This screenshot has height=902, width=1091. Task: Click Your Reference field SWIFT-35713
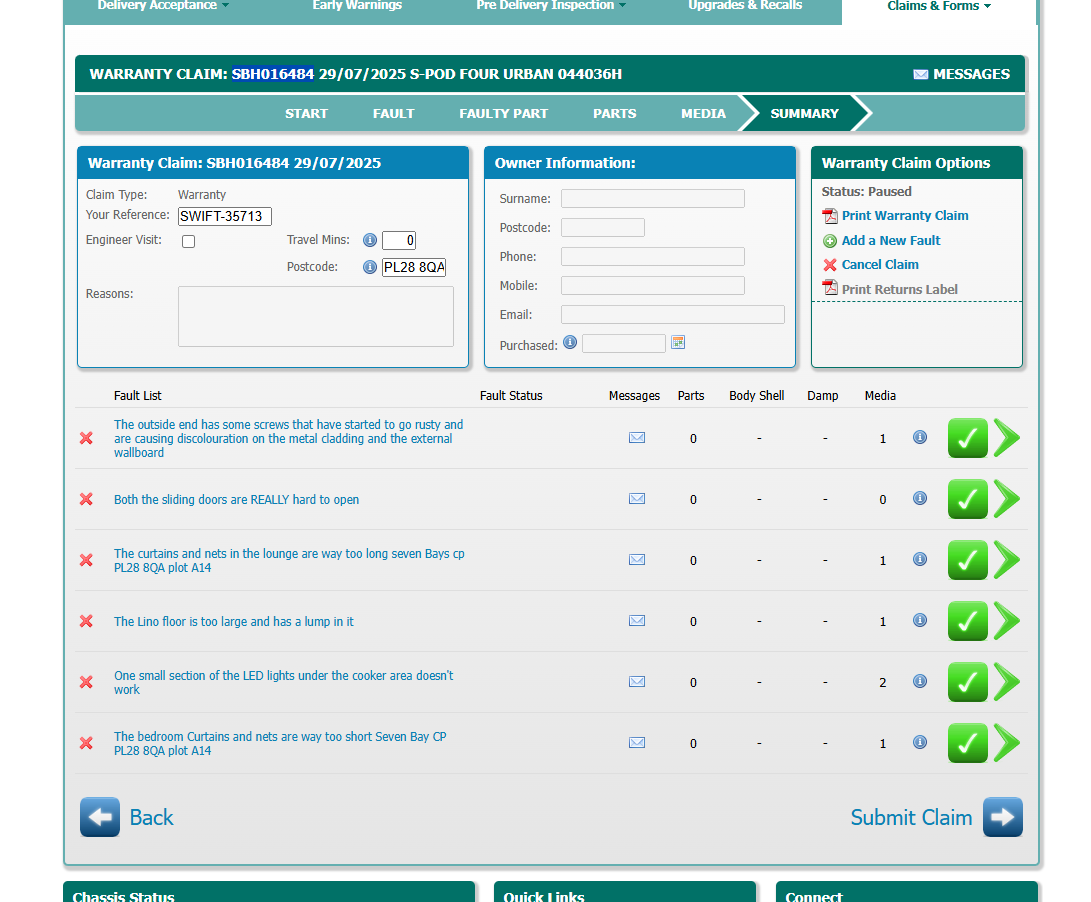(x=225, y=216)
